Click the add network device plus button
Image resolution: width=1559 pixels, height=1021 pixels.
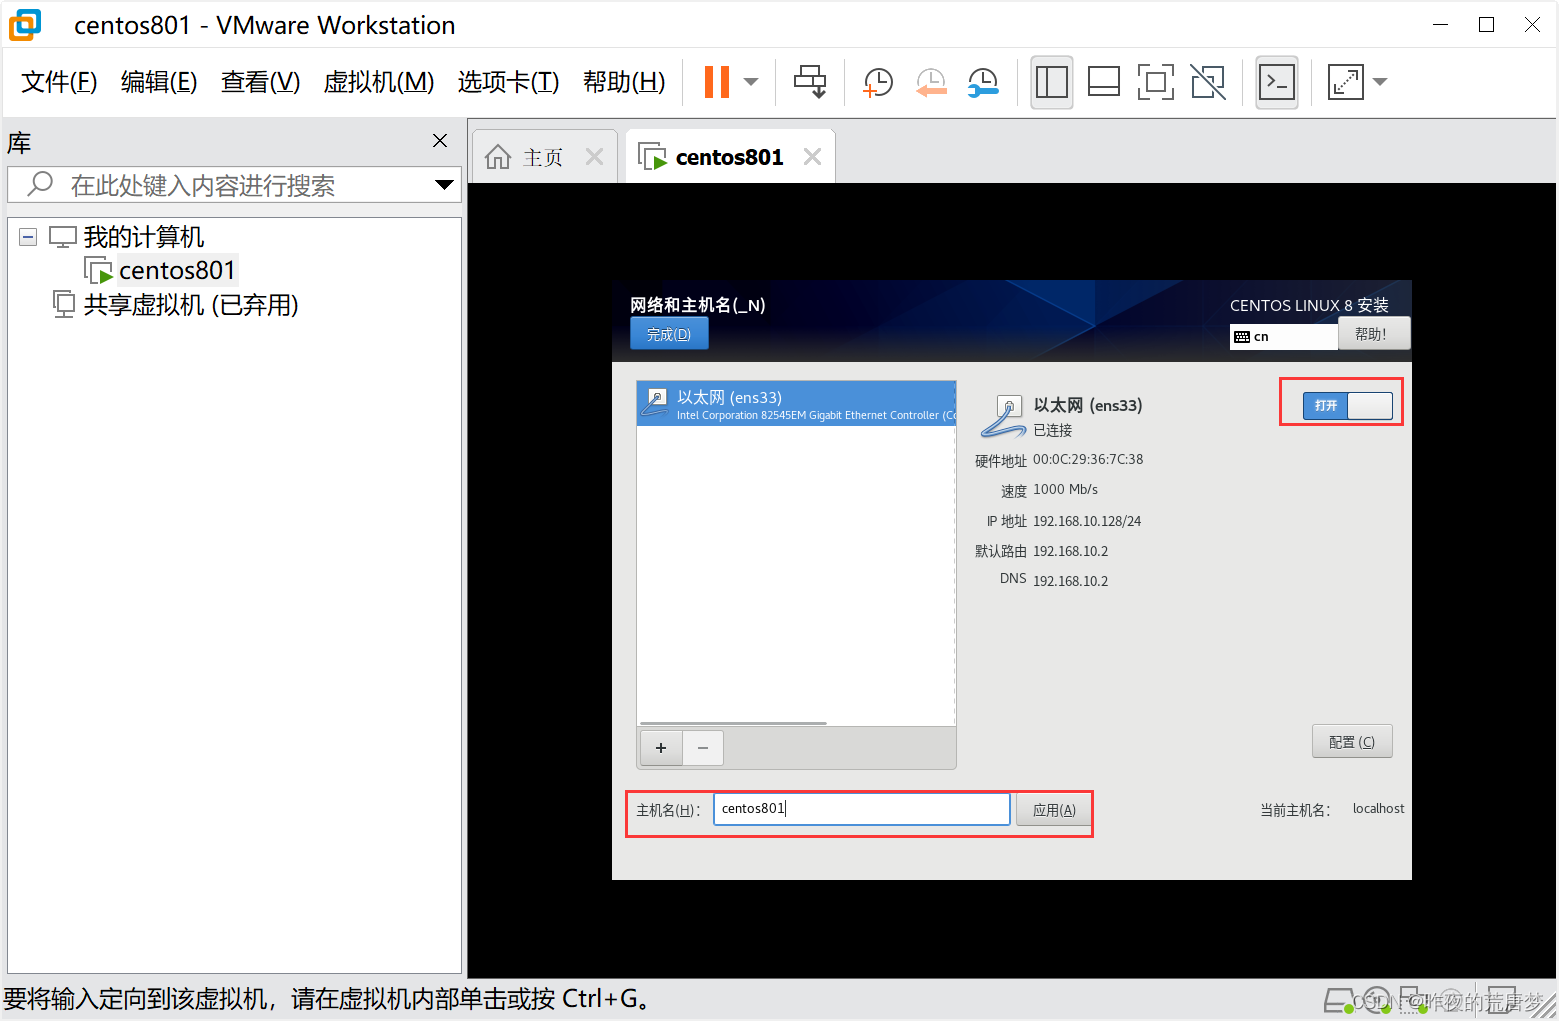(661, 748)
